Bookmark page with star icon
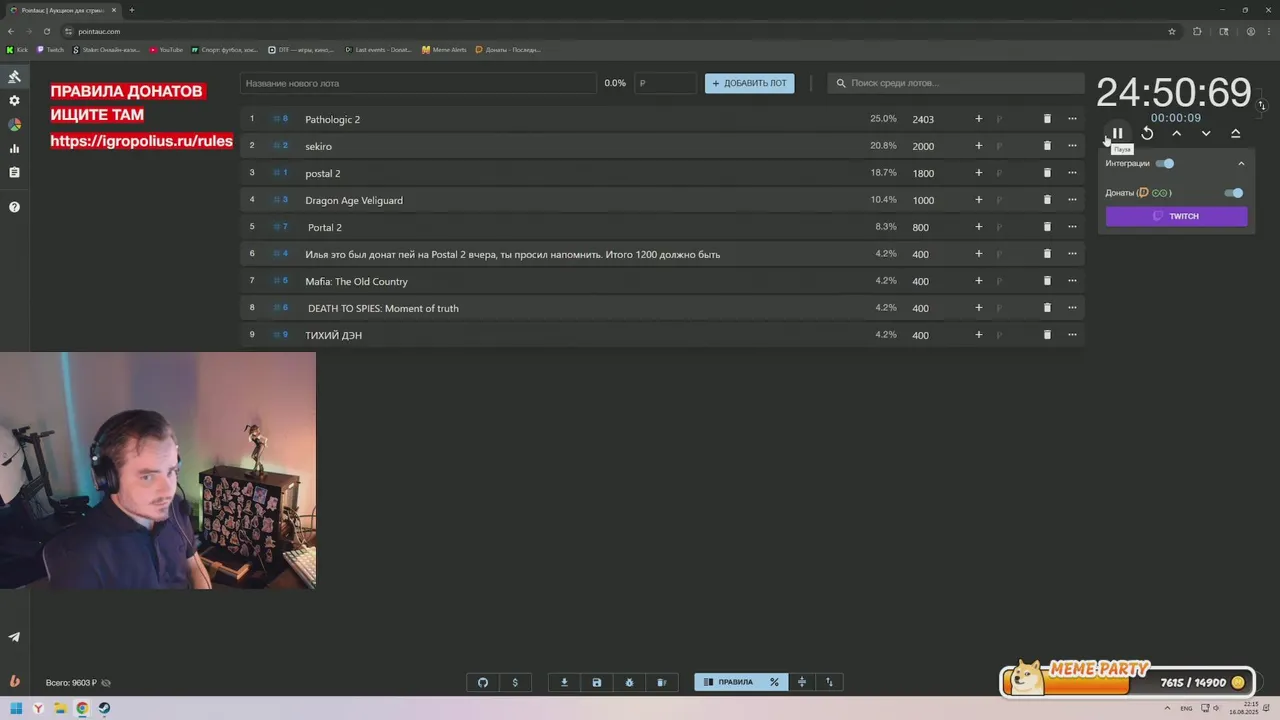This screenshot has height=720, width=1280. pos(1172,31)
